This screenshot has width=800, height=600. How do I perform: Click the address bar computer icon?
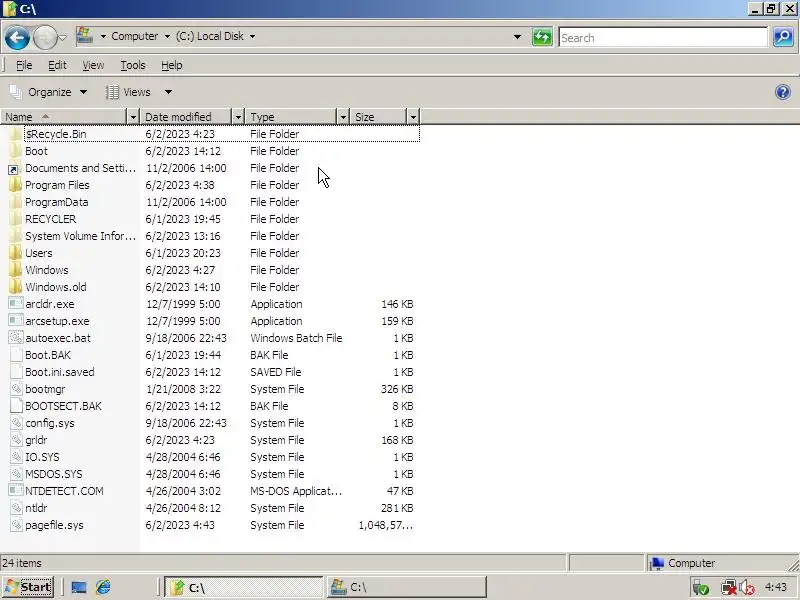coord(85,36)
